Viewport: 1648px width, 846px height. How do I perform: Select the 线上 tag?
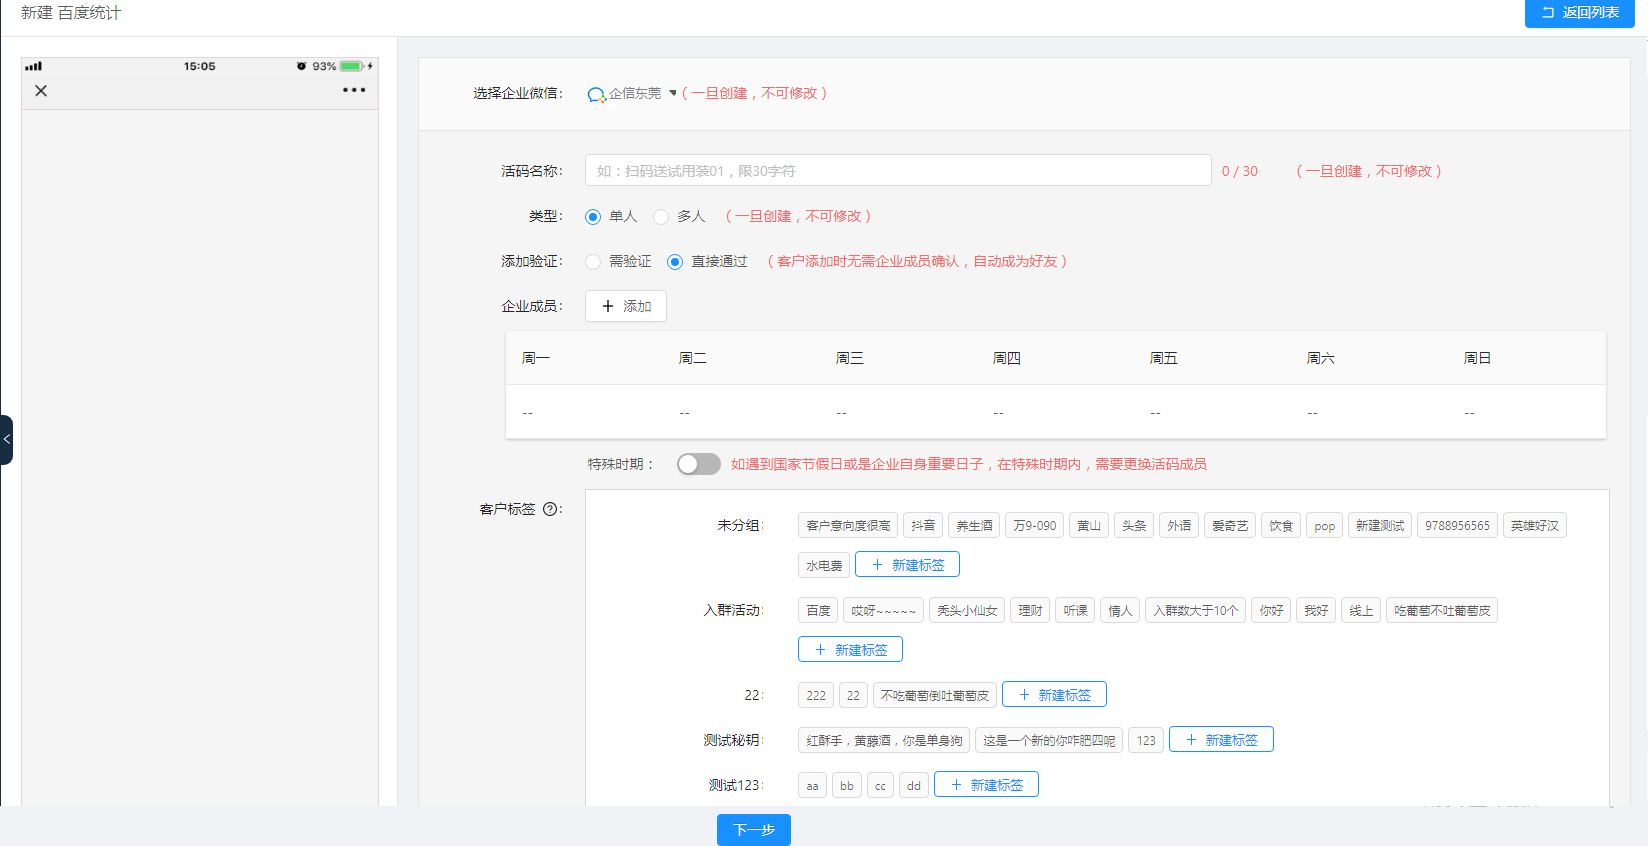pos(1361,610)
